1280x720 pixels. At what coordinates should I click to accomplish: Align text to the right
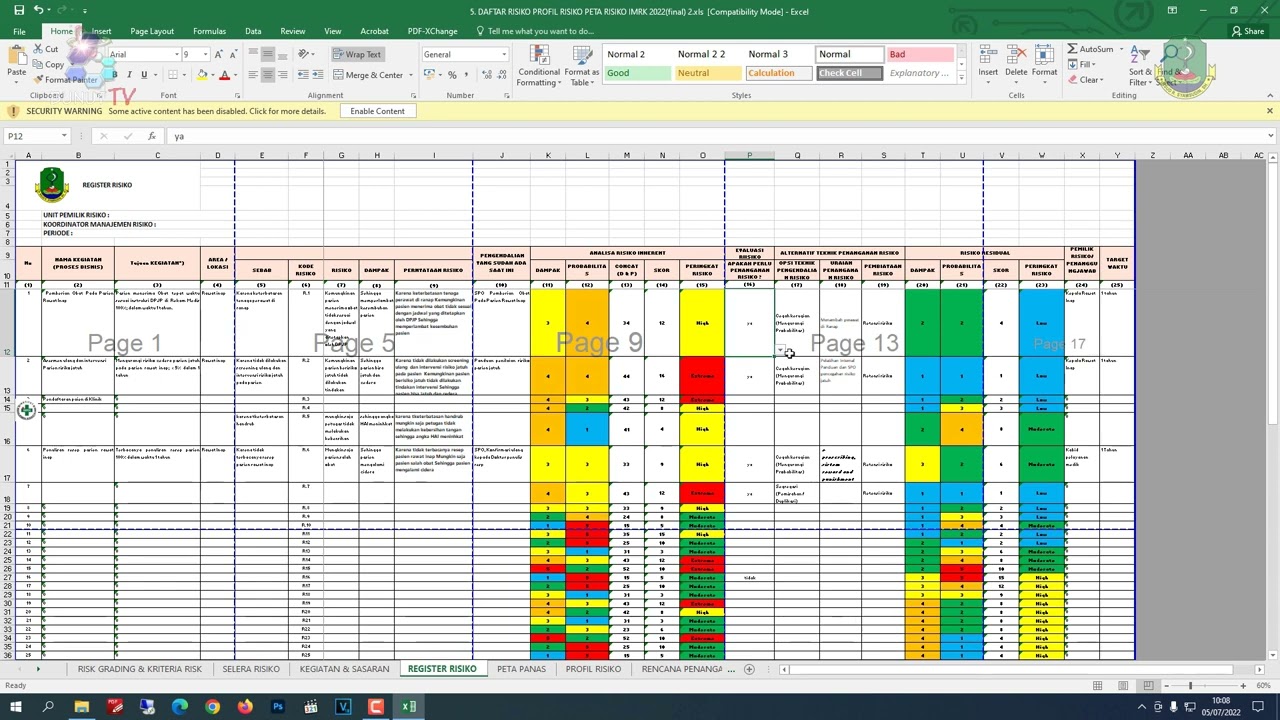click(283, 75)
